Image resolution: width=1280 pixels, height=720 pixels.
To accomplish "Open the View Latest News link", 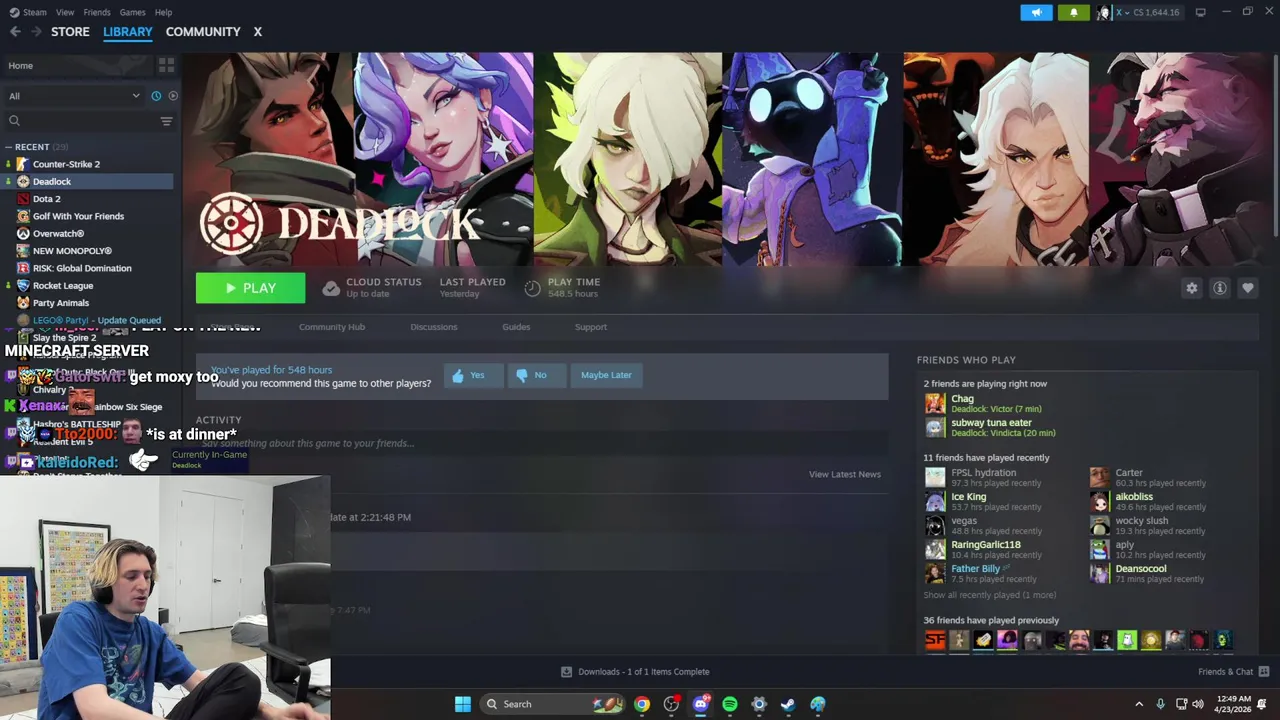I will (845, 474).
